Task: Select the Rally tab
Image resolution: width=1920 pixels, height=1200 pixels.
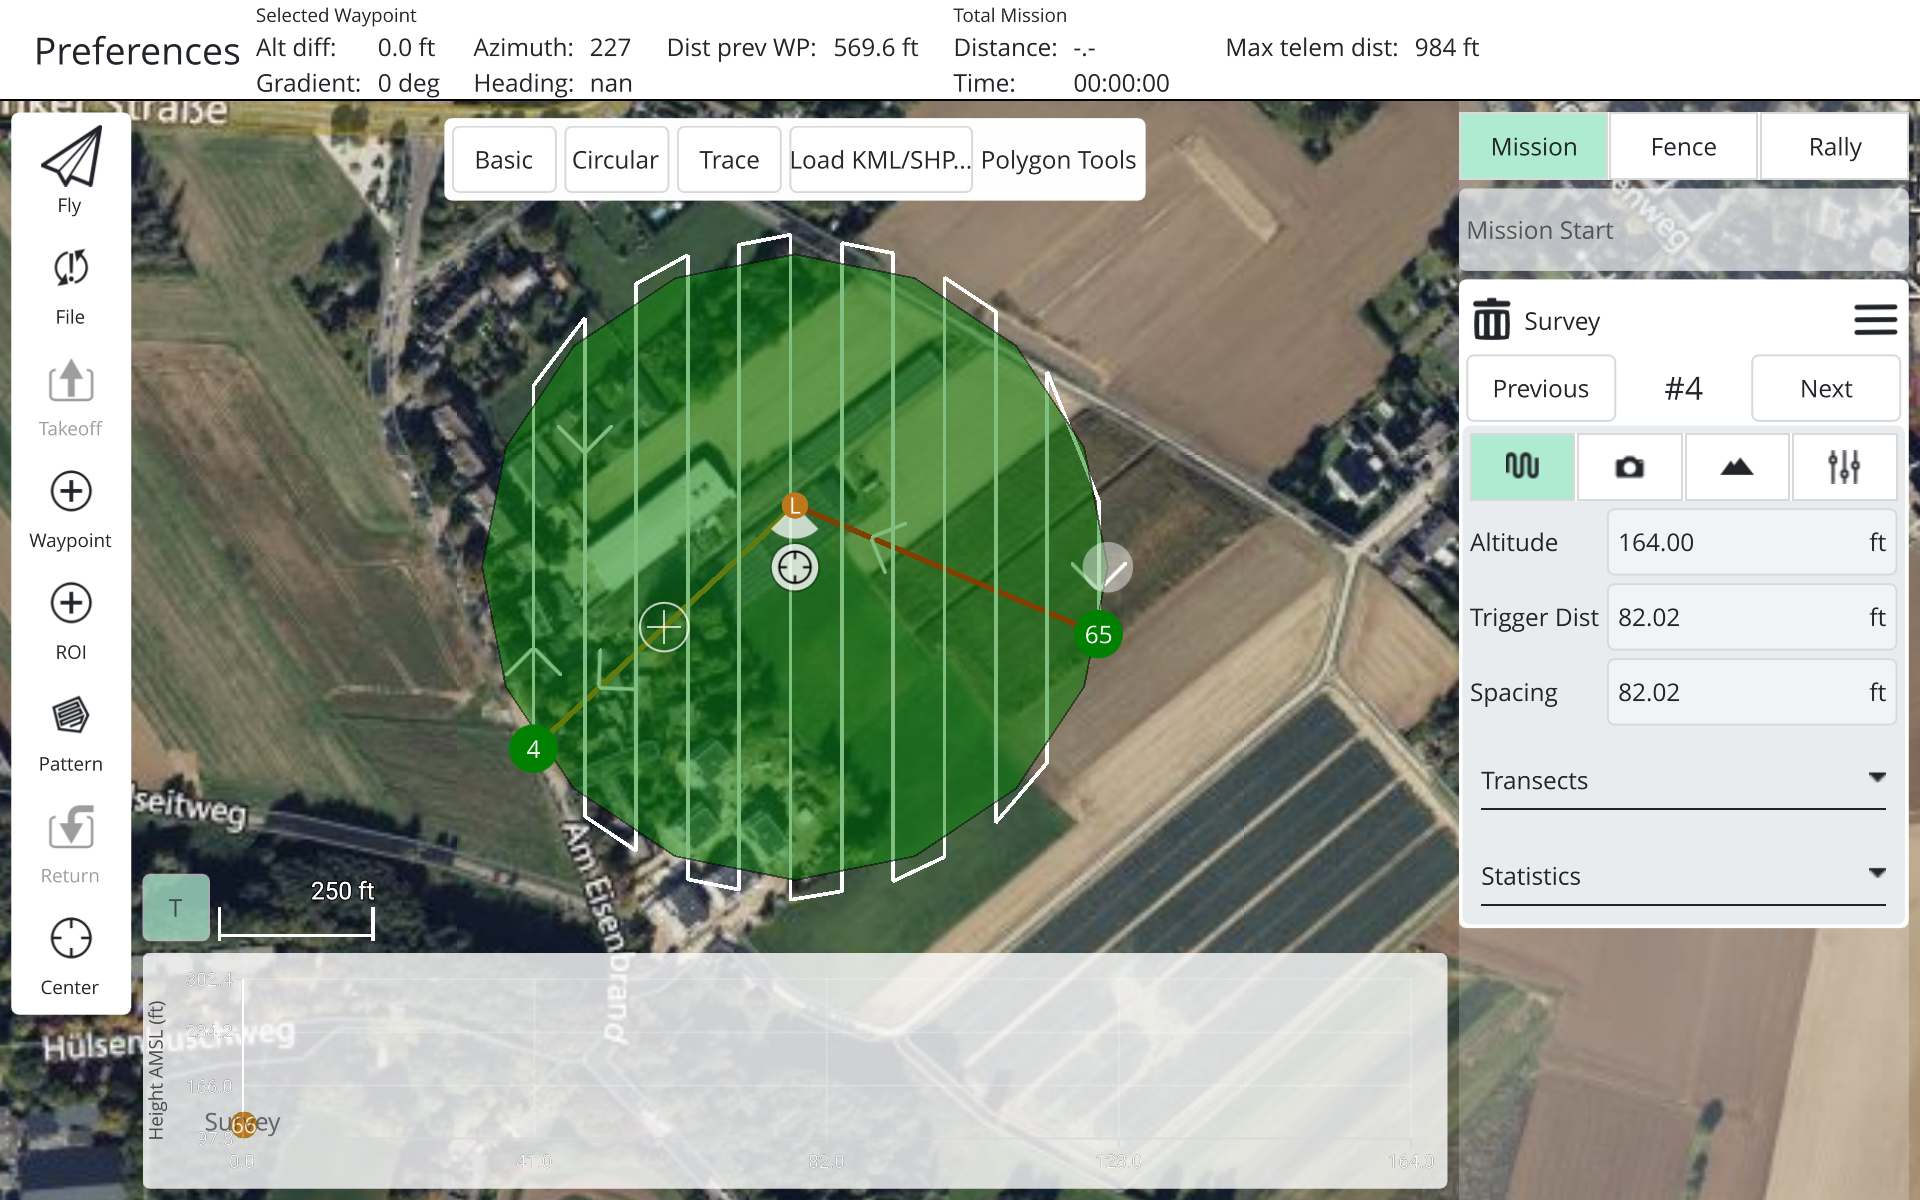Action: (x=1835, y=146)
